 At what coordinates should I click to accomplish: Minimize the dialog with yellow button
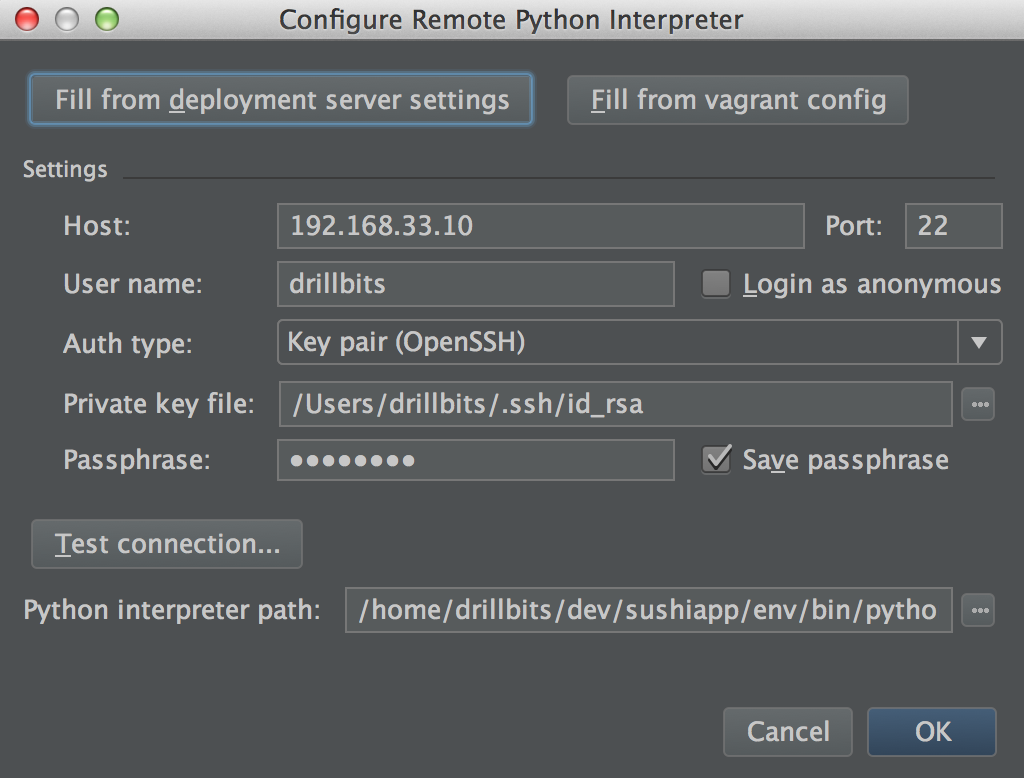click(66, 18)
